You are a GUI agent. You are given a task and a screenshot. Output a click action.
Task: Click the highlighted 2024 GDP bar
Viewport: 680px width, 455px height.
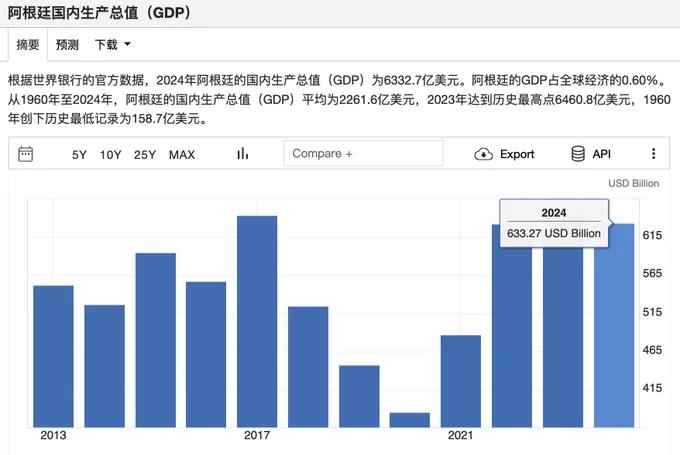click(614, 326)
